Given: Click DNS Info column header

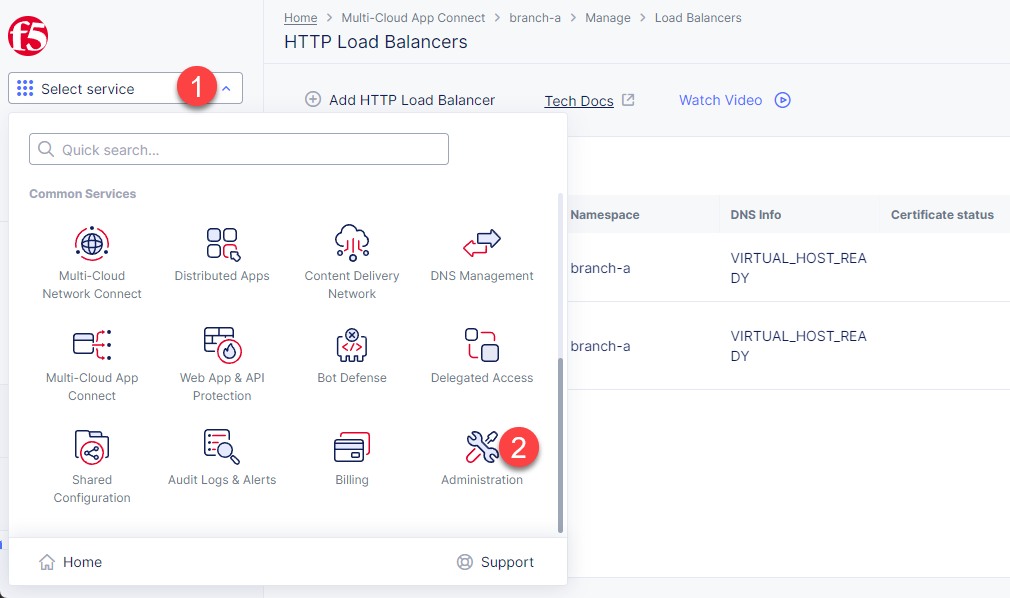Looking at the screenshot, I should pos(756,215).
